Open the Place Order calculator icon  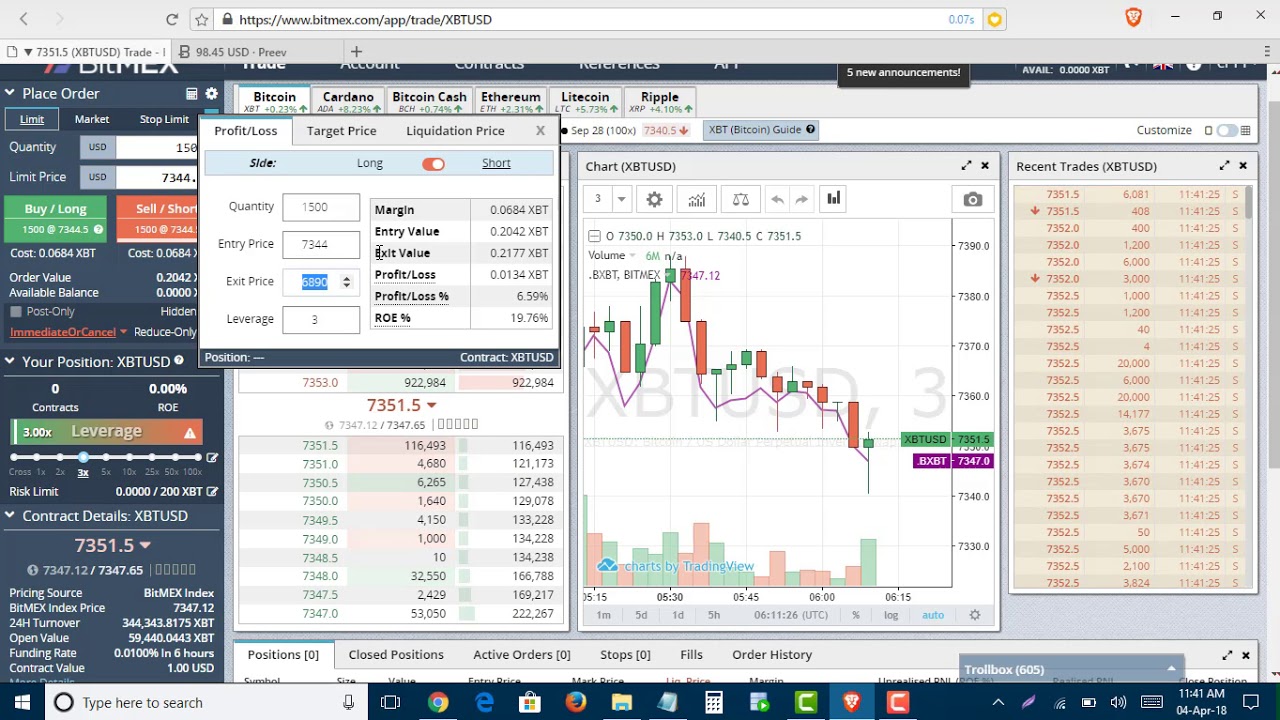coord(191,94)
